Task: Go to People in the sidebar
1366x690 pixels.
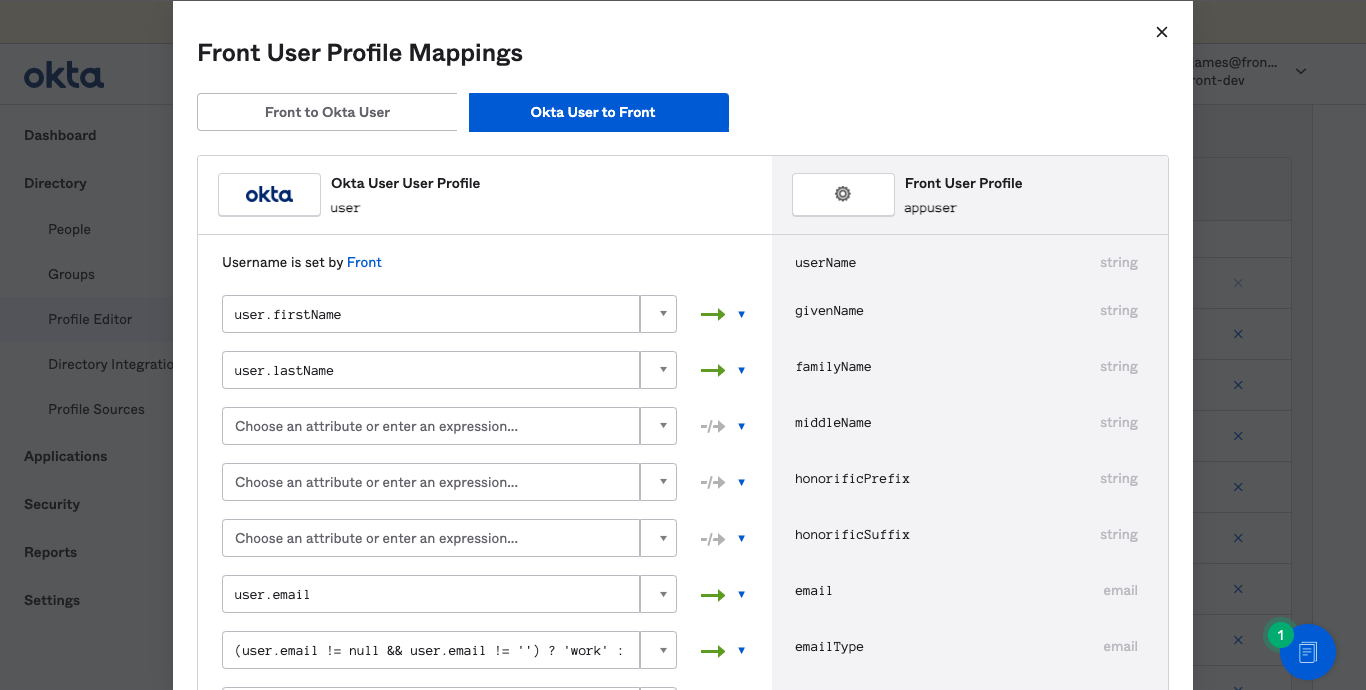Action: [x=69, y=229]
